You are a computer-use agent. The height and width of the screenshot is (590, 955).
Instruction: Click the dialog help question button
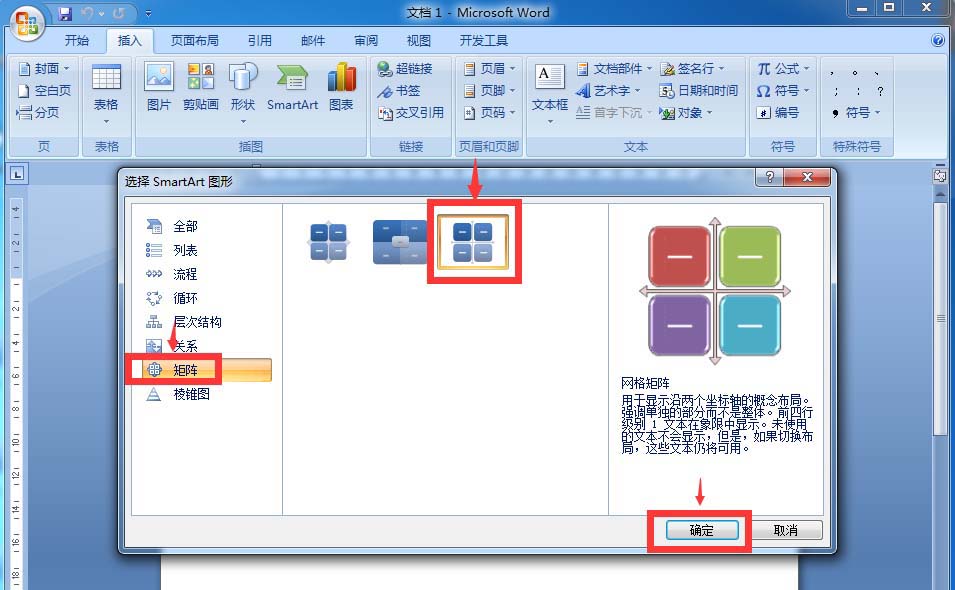[x=770, y=177]
